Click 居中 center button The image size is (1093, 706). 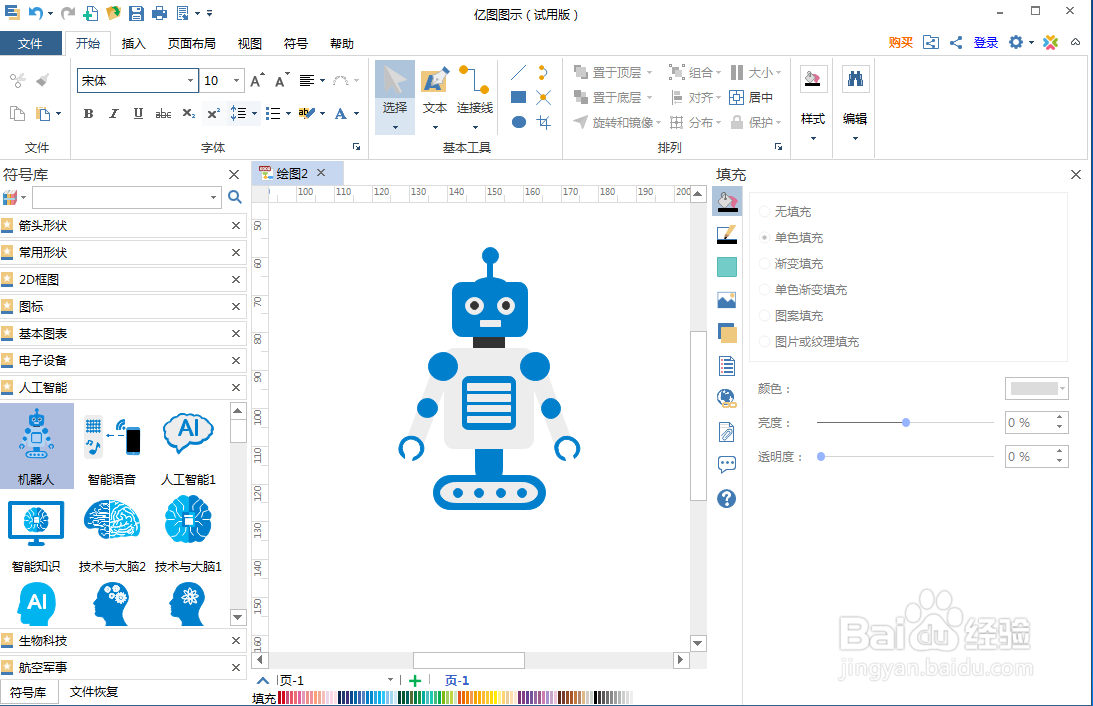tap(751, 98)
